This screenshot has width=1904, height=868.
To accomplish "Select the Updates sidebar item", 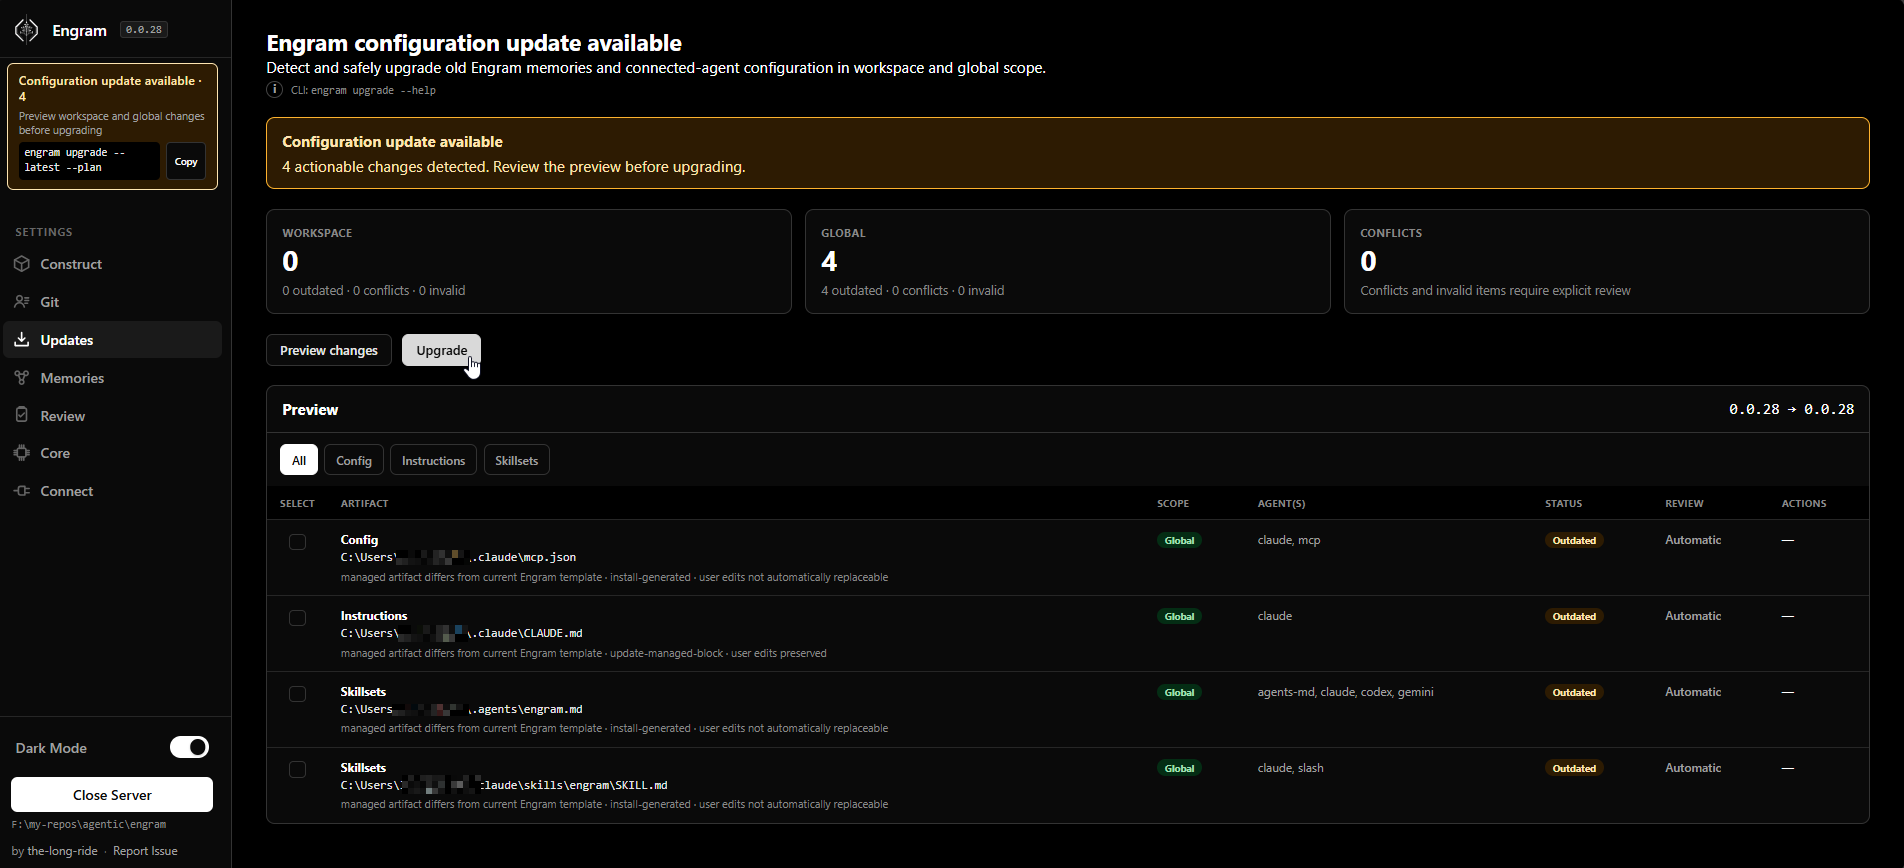I will point(112,340).
